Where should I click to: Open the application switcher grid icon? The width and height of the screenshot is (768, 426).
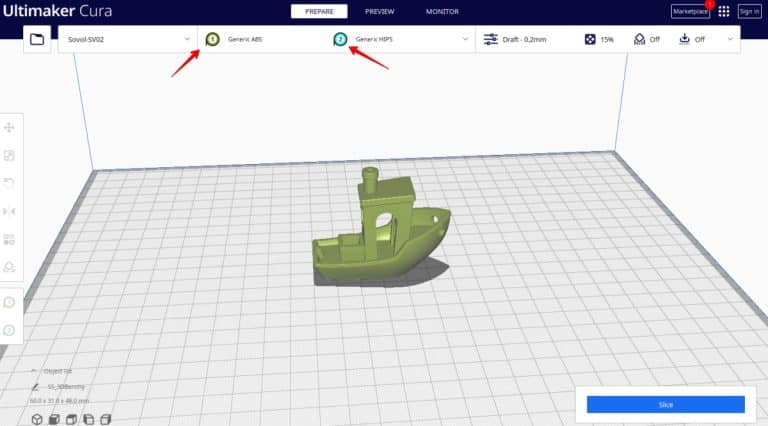coord(723,11)
